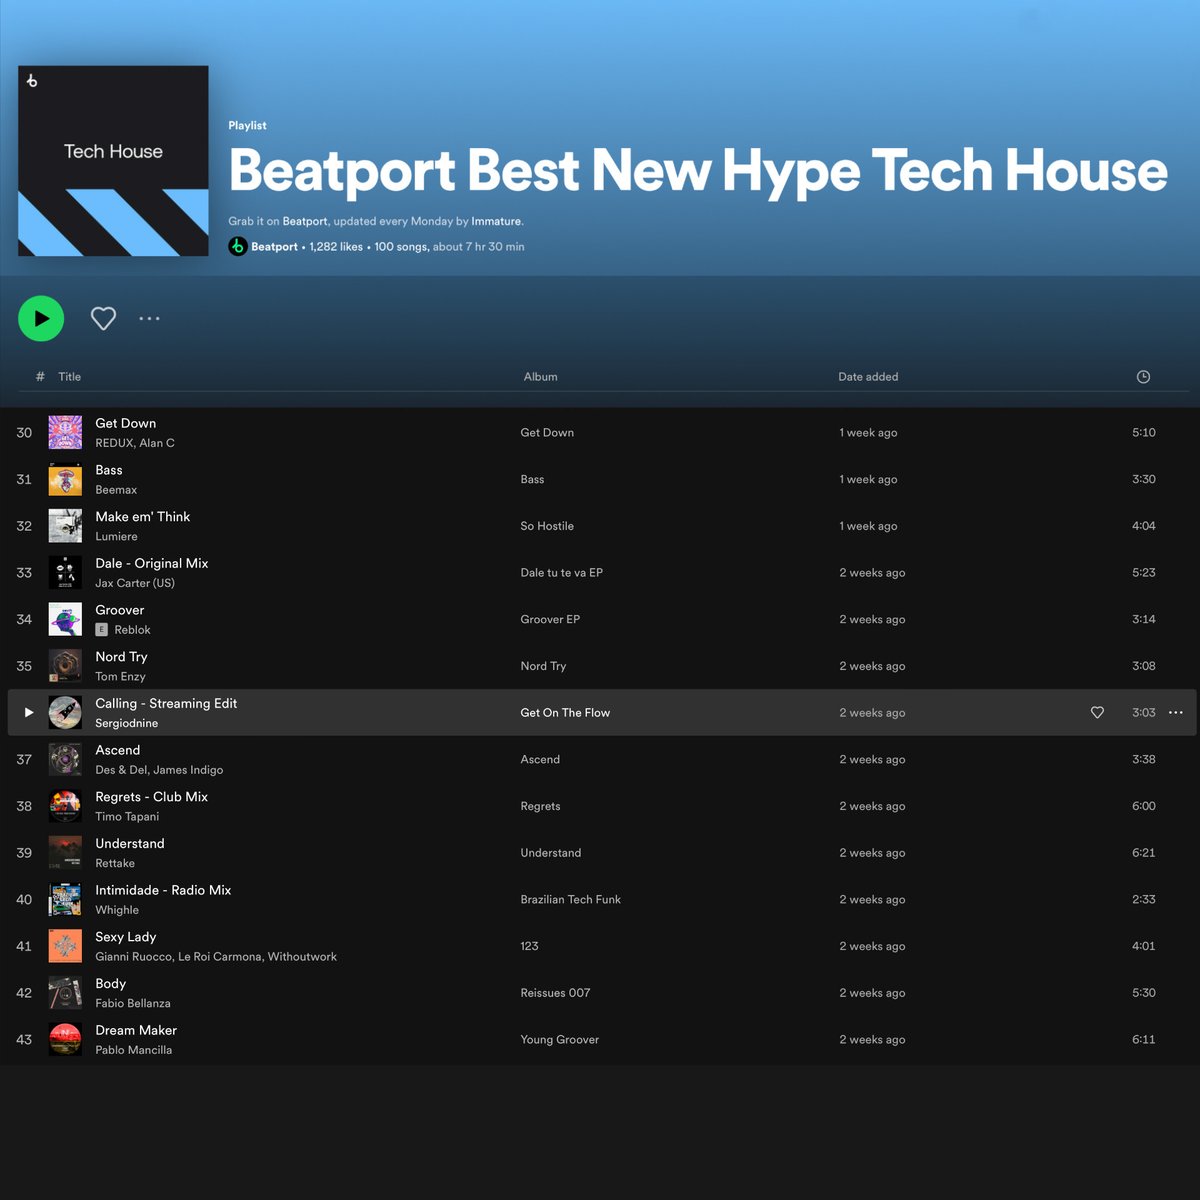Select the playlist title Beatport Best New Hype Tech House
Image resolution: width=1200 pixels, height=1200 pixels.
[x=698, y=171]
